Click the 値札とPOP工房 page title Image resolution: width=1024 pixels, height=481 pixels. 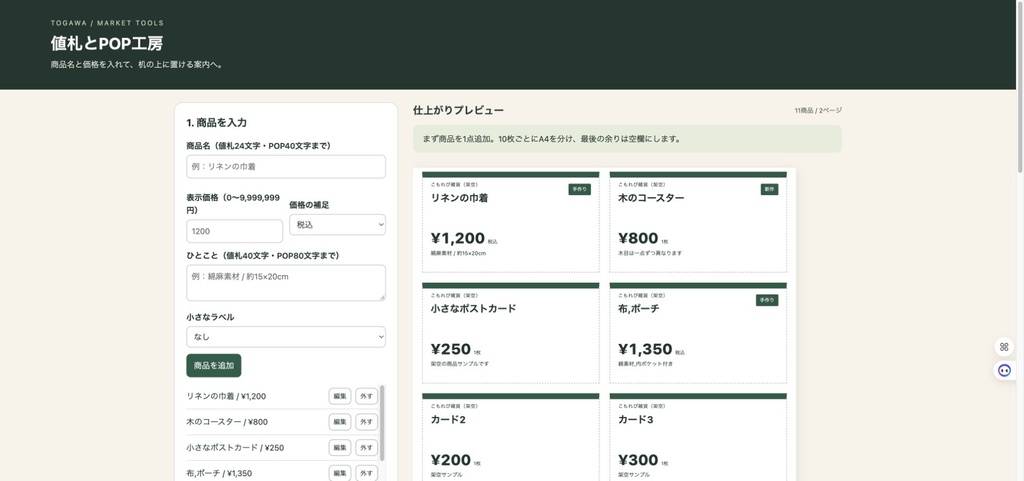[x=107, y=44]
